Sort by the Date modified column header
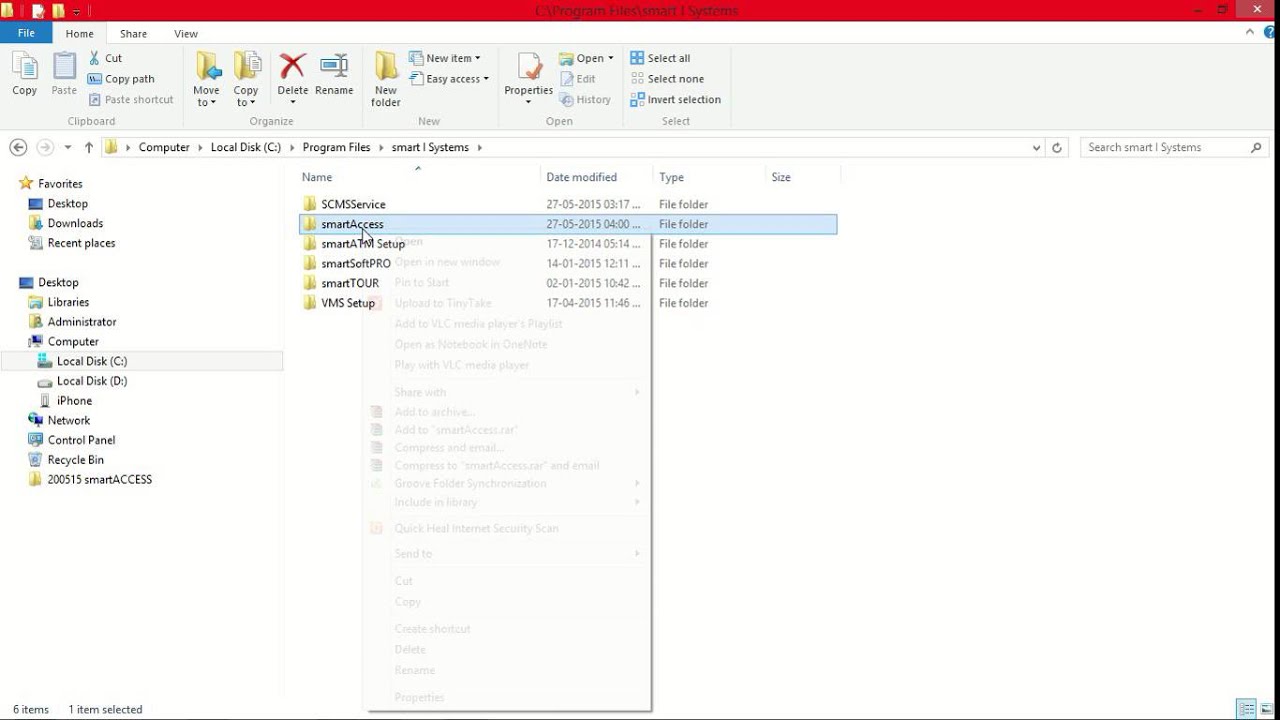Image resolution: width=1280 pixels, height=720 pixels. pos(581,177)
